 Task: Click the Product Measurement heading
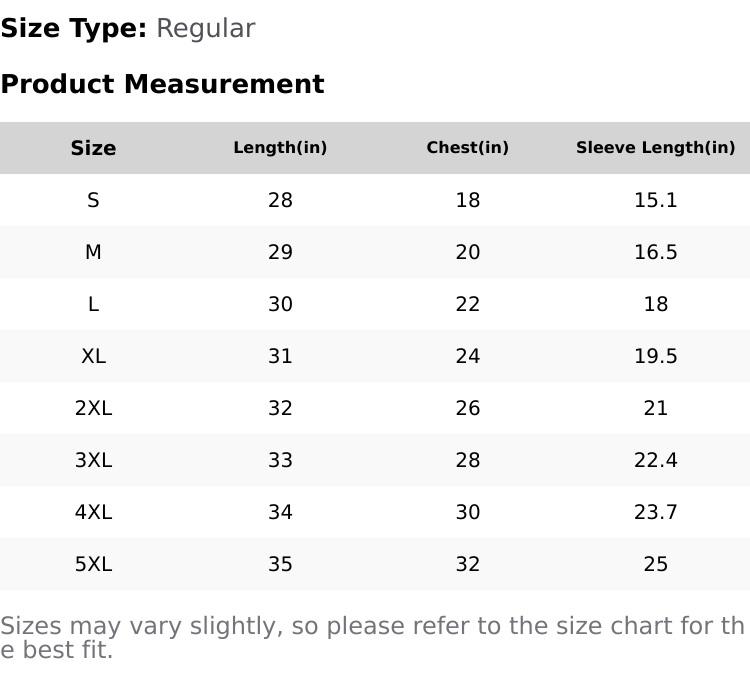pos(162,84)
